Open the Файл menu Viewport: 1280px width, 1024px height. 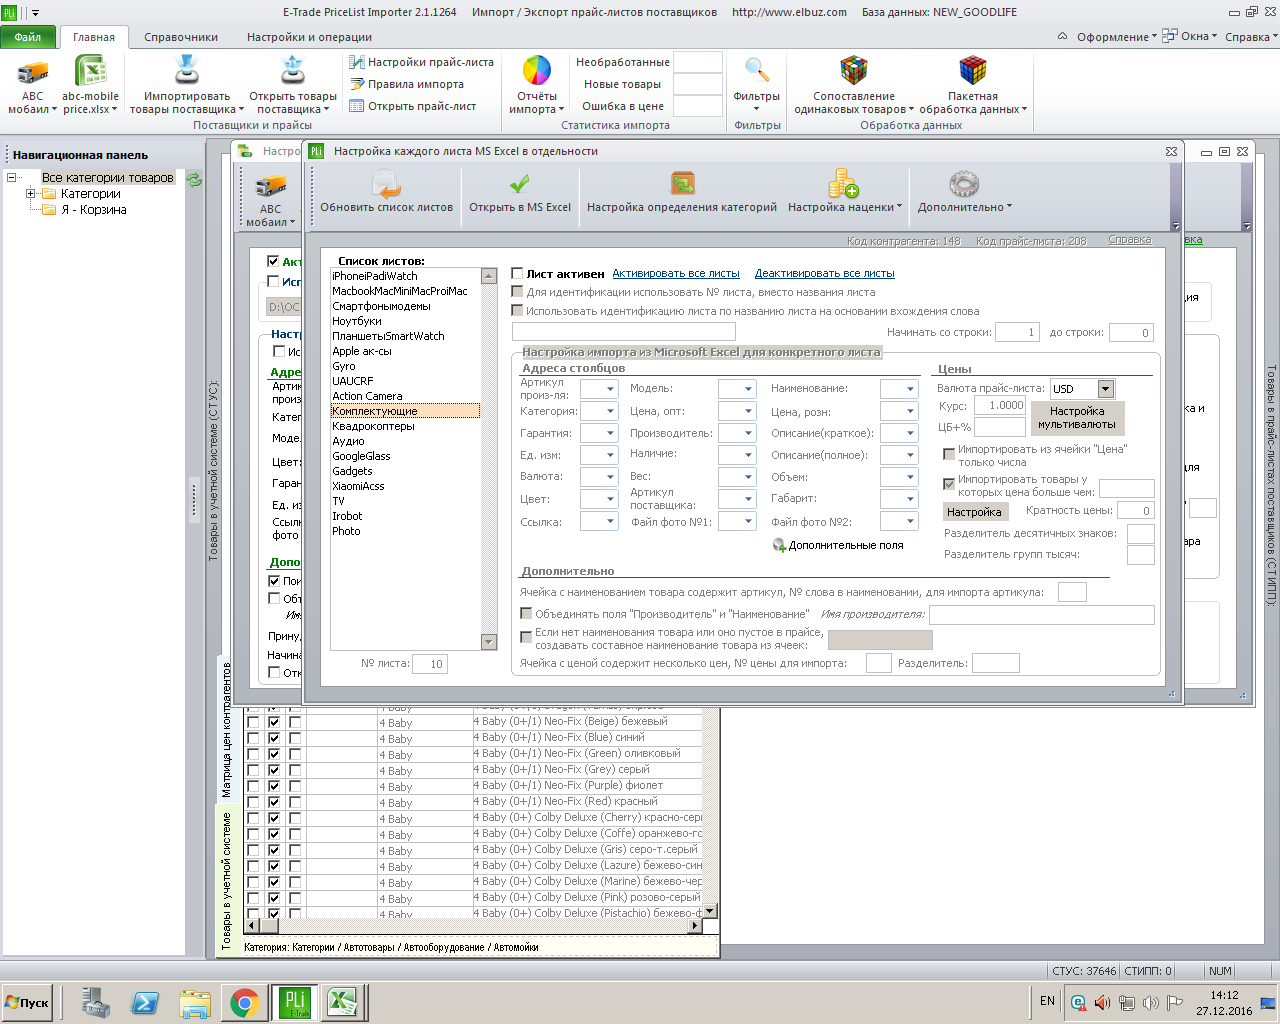point(28,37)
